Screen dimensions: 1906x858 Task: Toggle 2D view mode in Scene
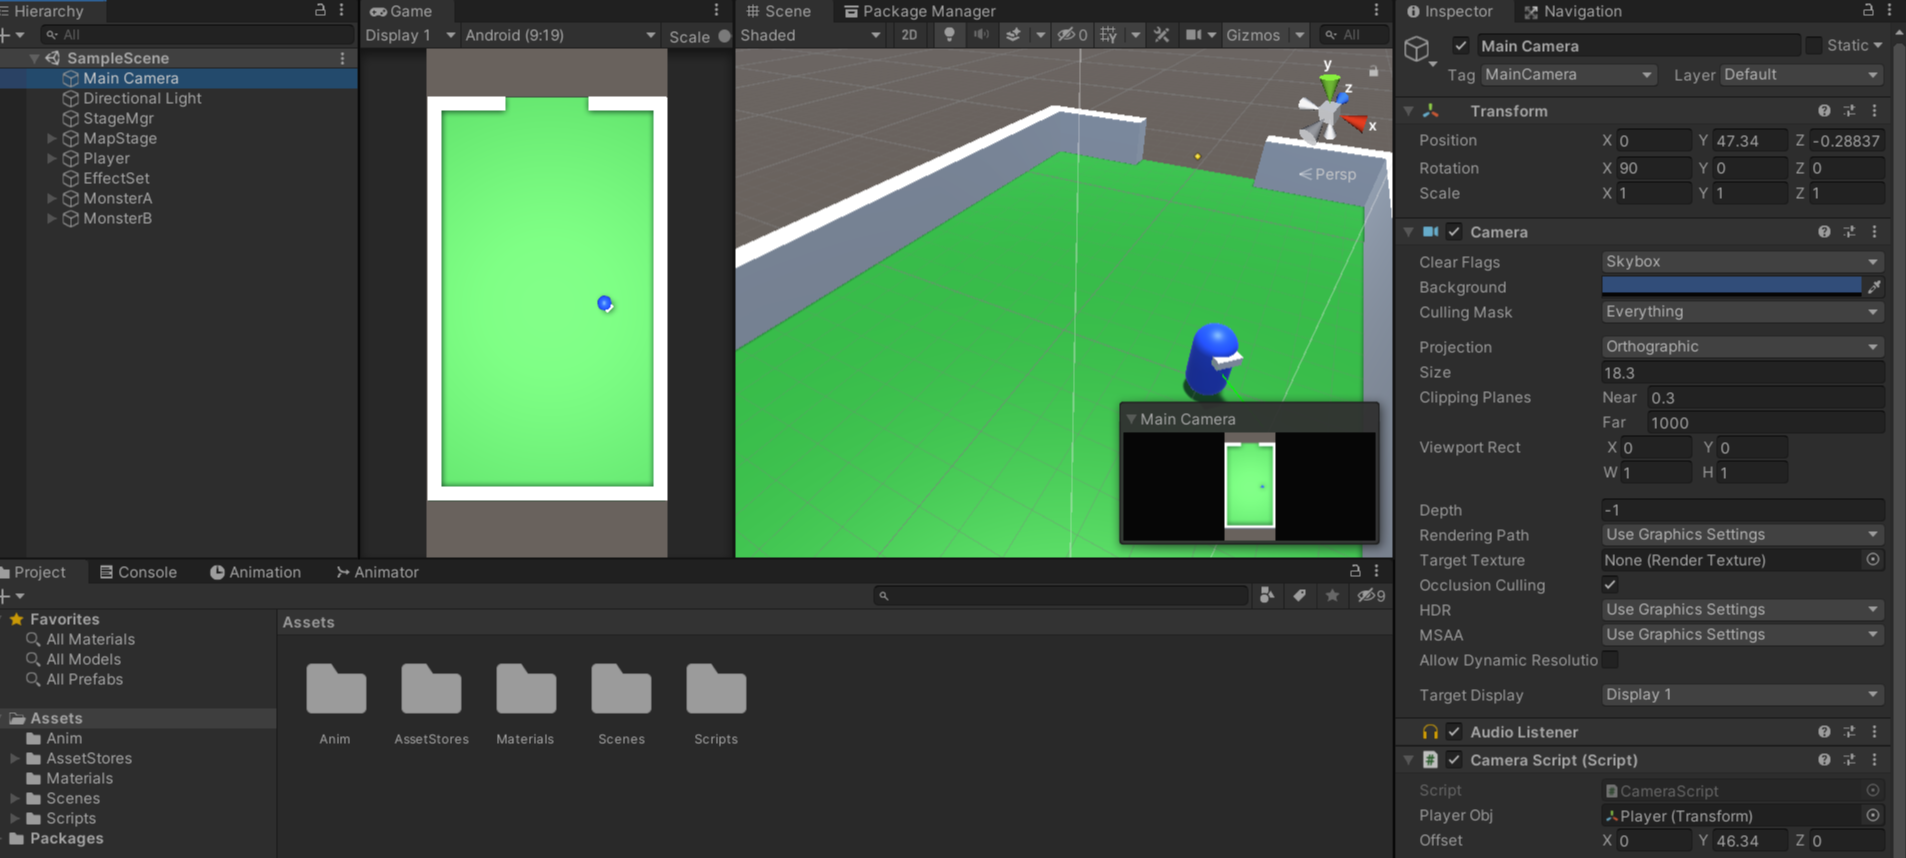[909, 35]
